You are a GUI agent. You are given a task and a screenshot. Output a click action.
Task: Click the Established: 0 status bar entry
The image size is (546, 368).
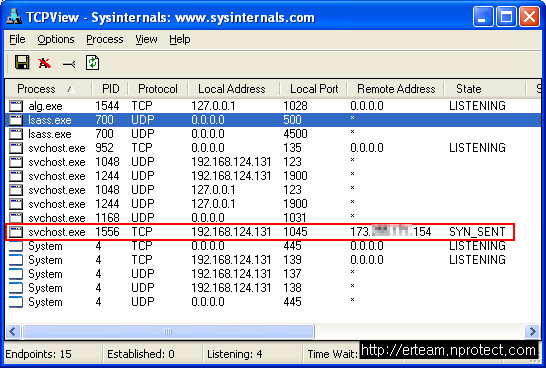point(141,354)
